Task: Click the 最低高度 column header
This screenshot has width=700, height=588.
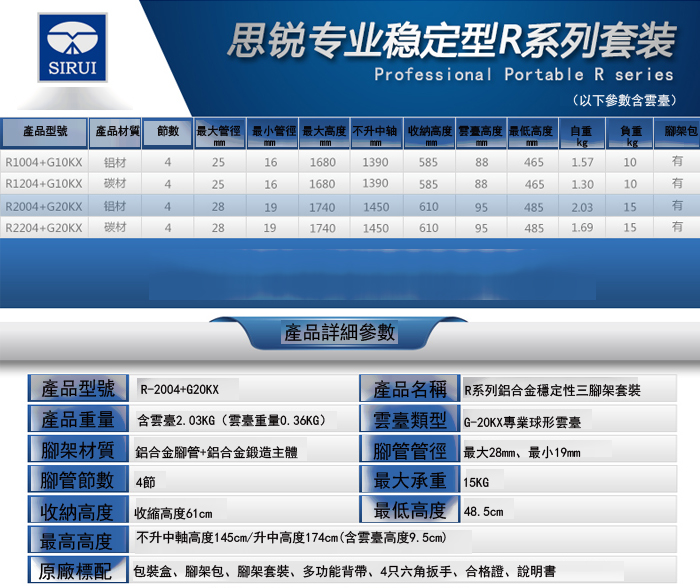Action: (533, 133)
